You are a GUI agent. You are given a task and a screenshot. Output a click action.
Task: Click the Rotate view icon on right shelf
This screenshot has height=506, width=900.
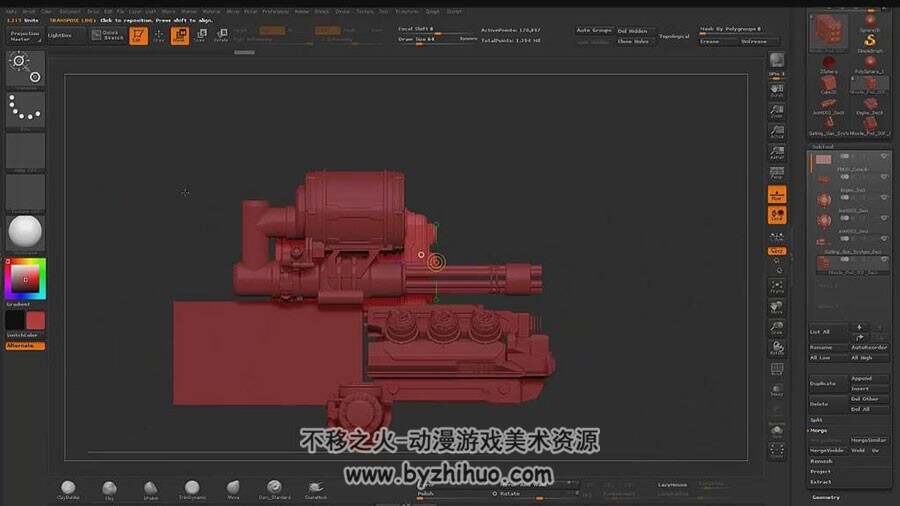coord(777,349)
